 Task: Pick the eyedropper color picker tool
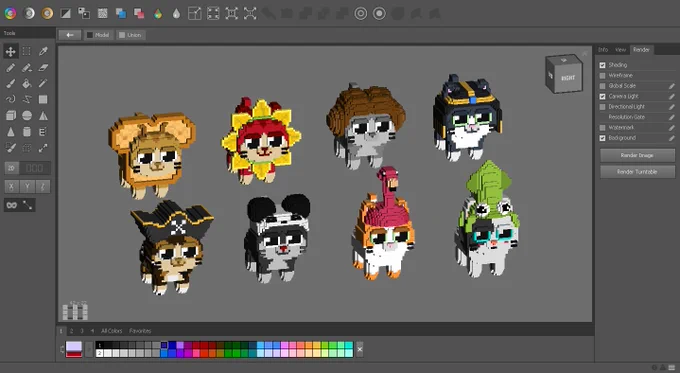(x=43, y=52)
